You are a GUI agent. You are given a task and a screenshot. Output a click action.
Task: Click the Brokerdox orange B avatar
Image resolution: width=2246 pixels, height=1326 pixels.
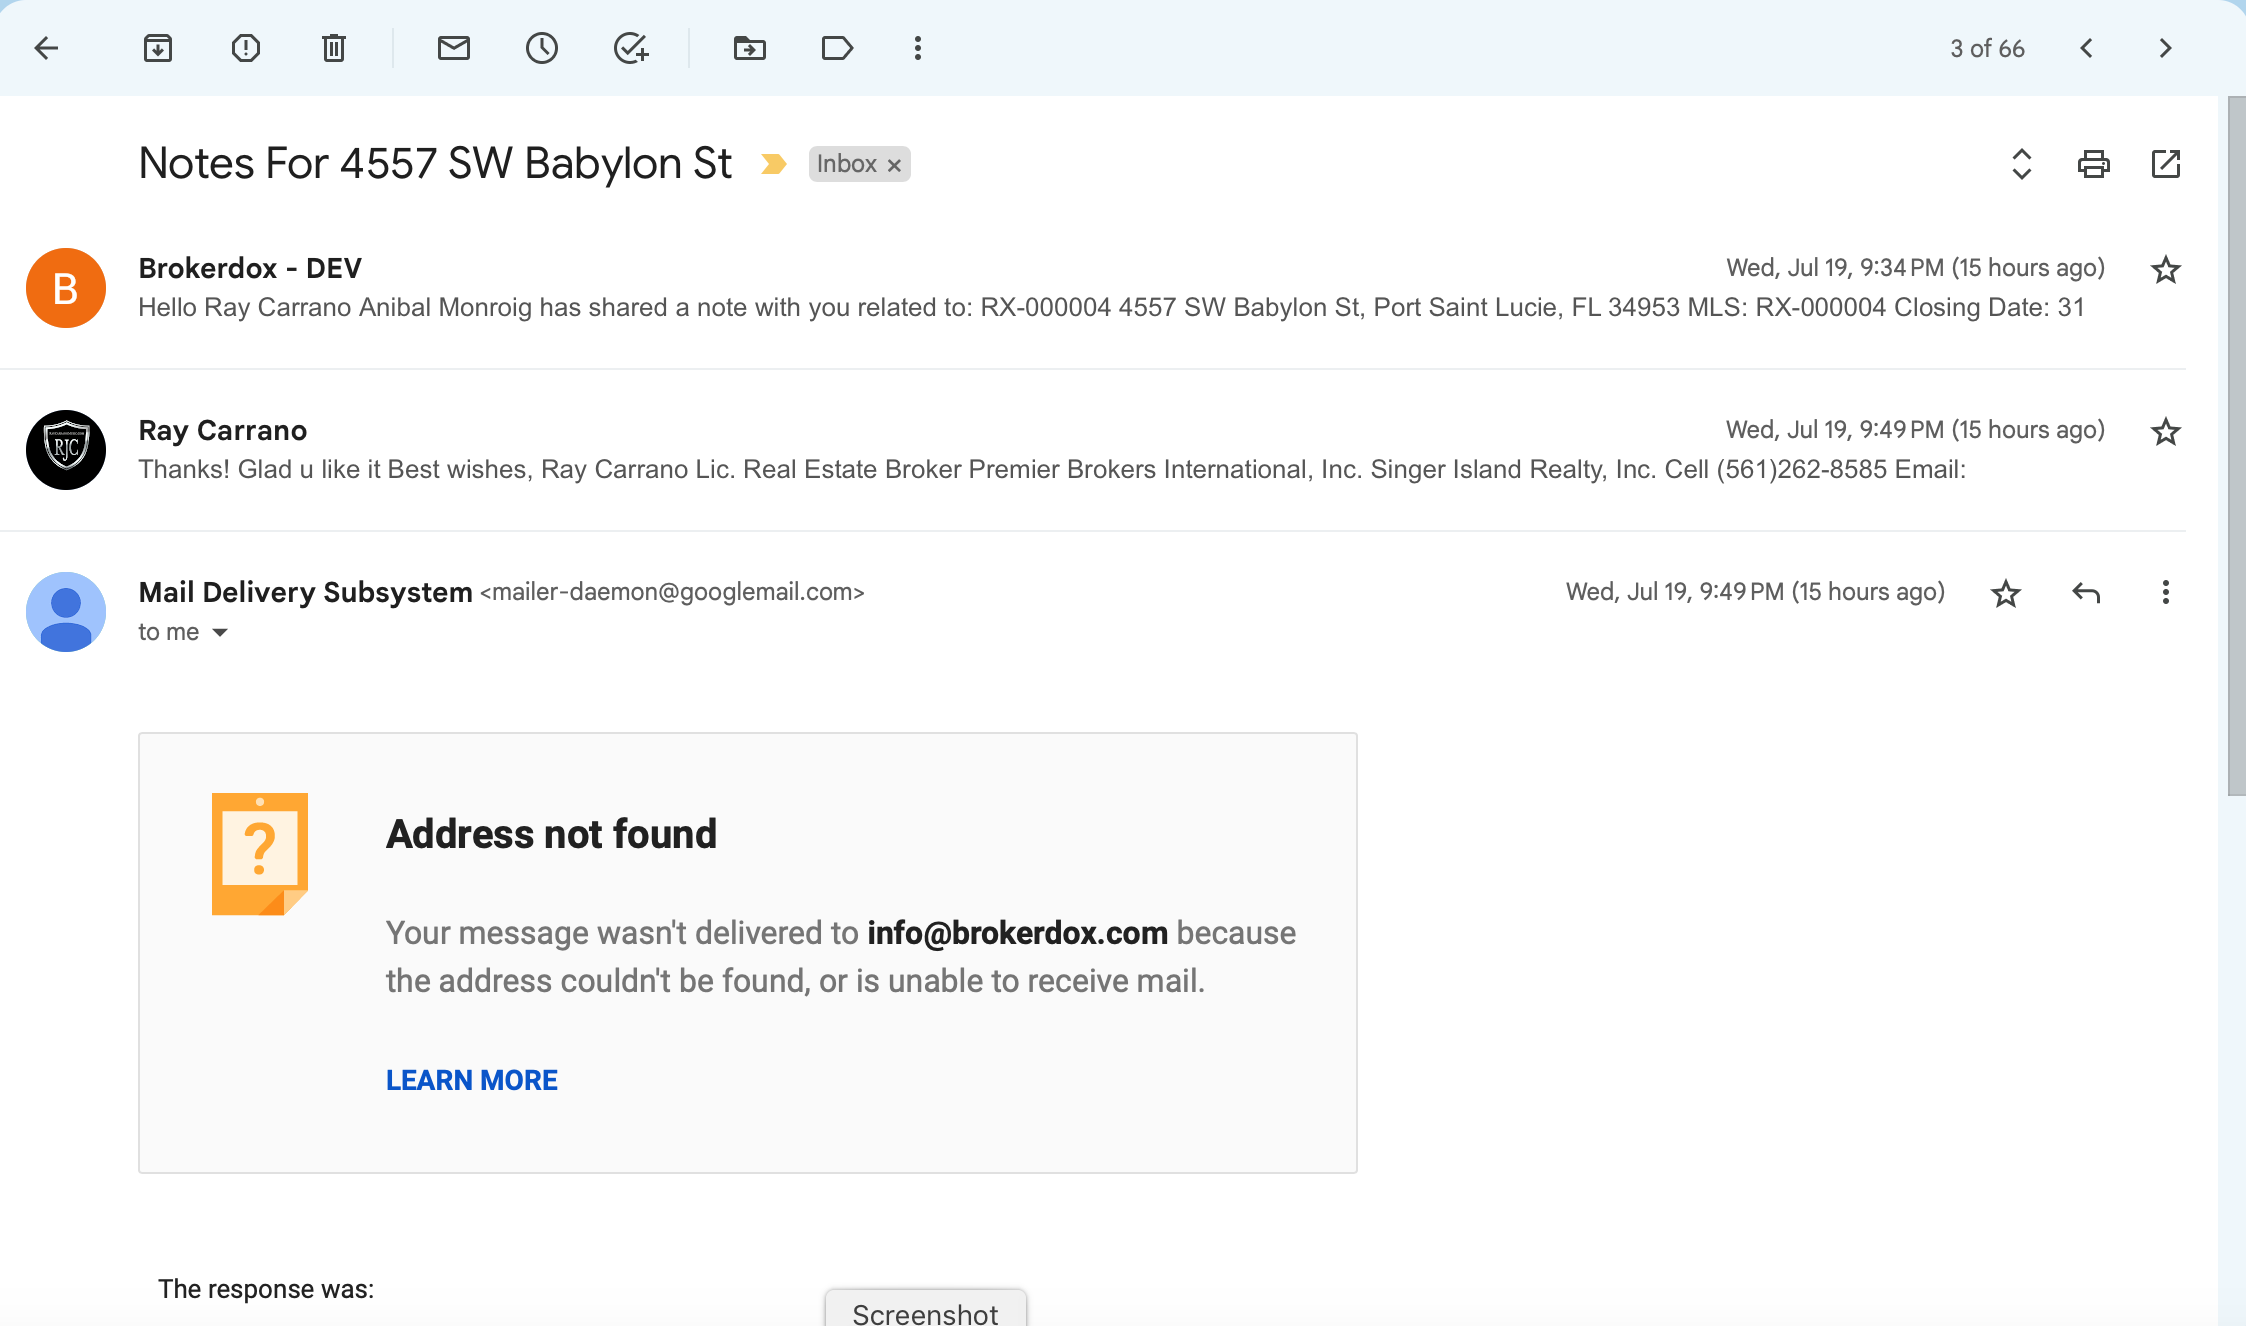[66, 288]
